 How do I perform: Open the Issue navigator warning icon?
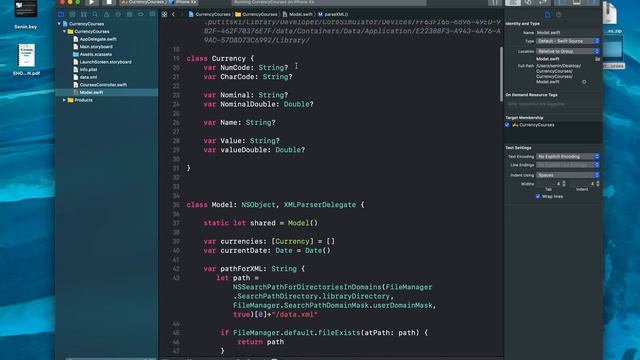(x=107, y=14)
